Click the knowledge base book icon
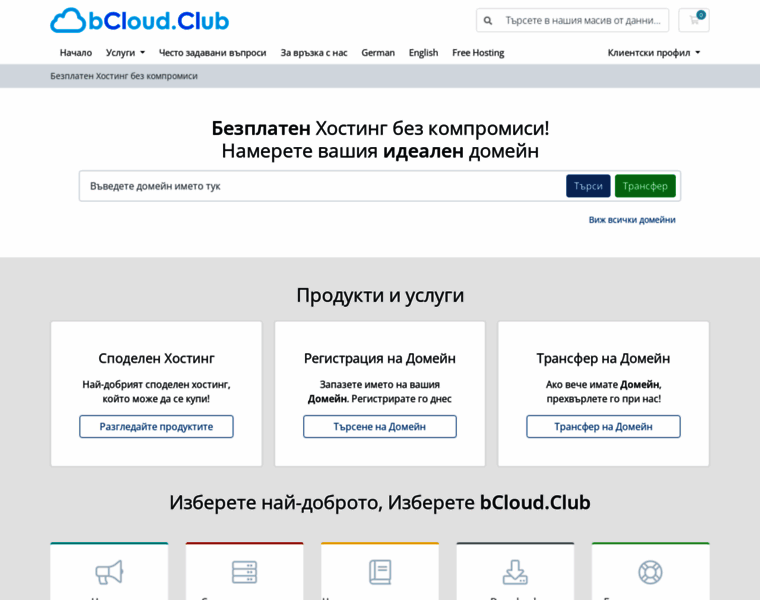Screen dimensions: 760x600 (380, 572)
